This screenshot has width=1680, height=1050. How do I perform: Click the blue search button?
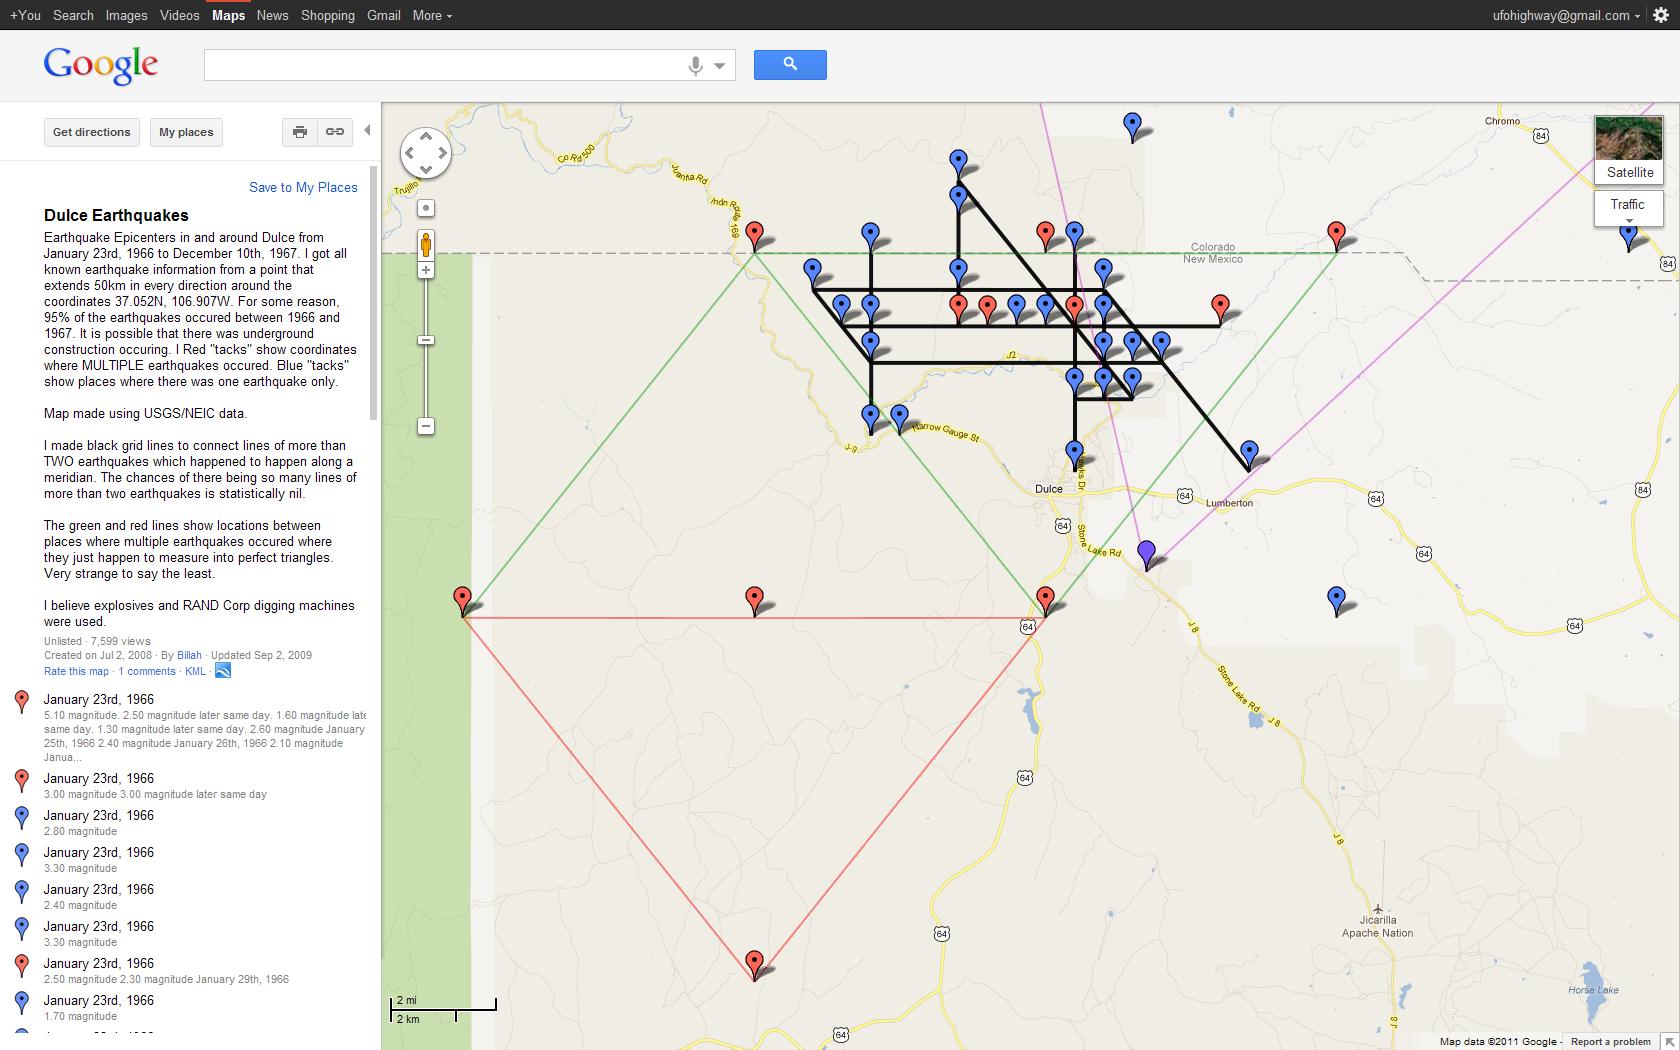click(x=790, y=65)
